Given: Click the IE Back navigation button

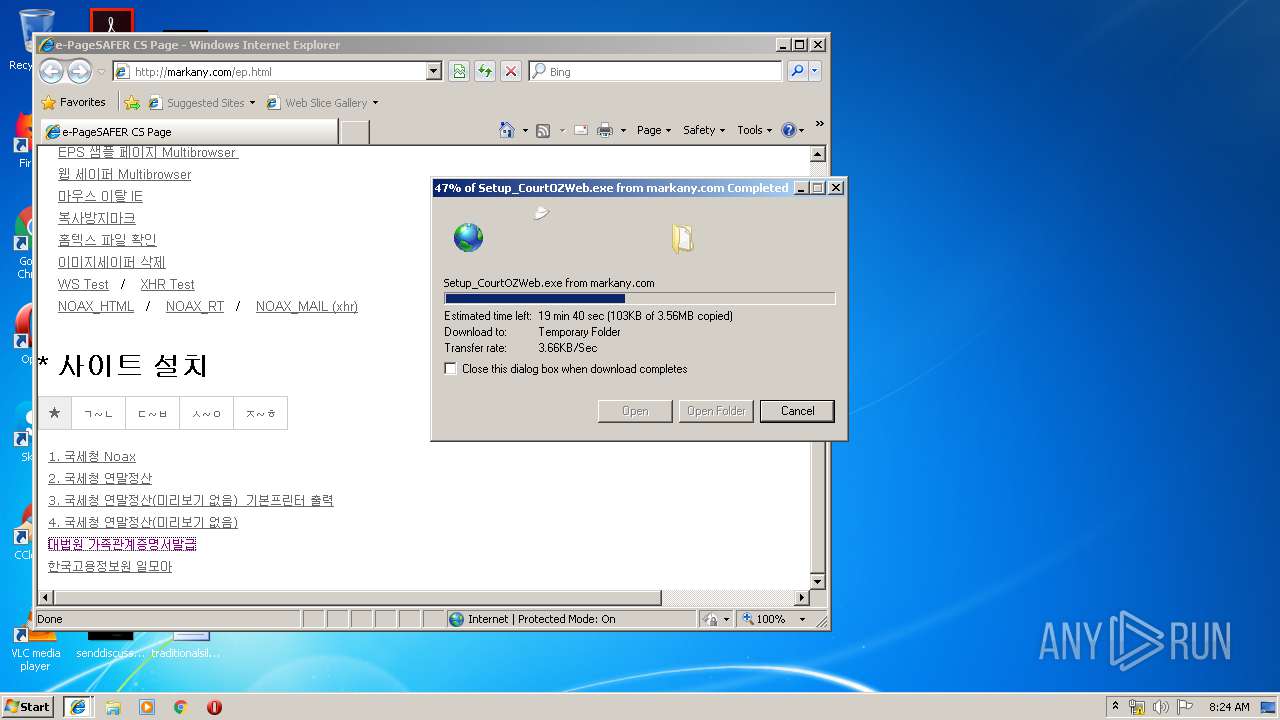Looking at the screenshot, I should pyautogui.click(x=51, y=71).
